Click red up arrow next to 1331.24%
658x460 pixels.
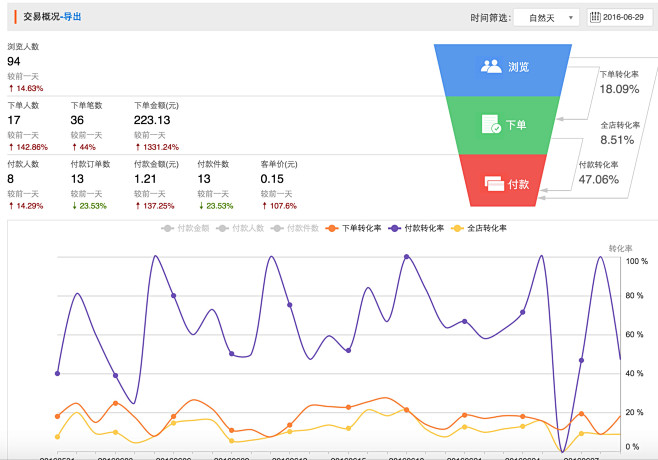coord(138,147)
